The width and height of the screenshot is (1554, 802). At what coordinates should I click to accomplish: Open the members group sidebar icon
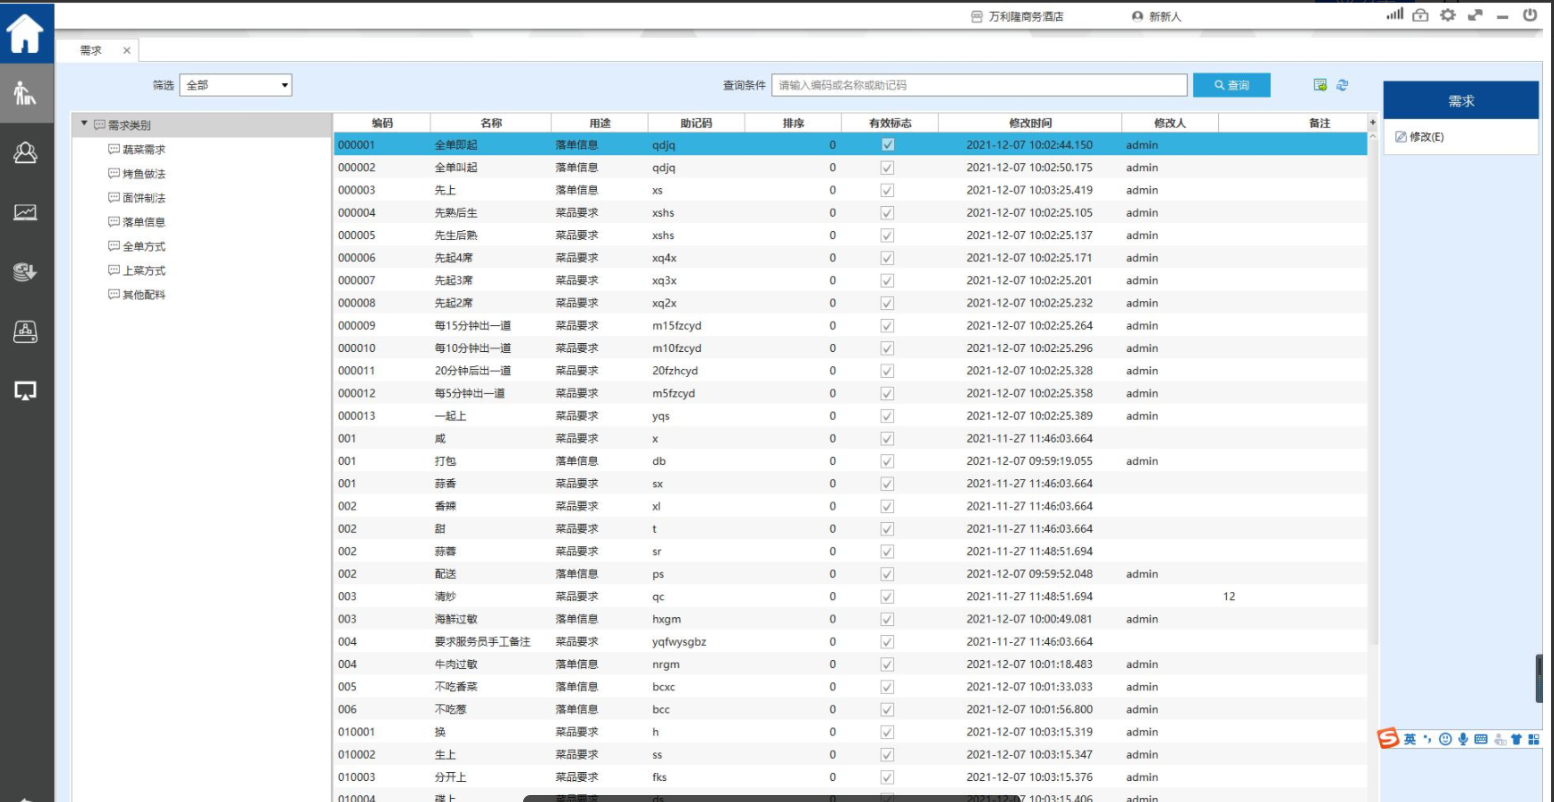coord(26,153)
